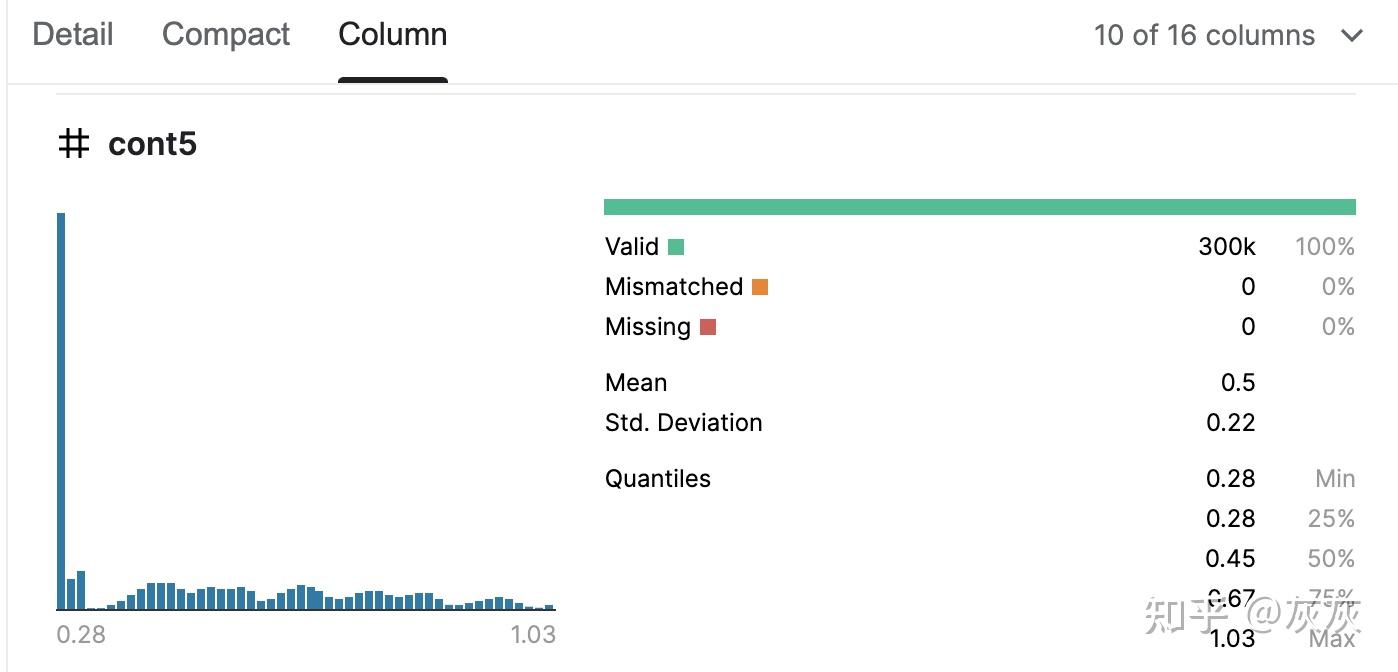Expand the 10 of 16 columns dropdown
1398x672 pixels.
1228,36
